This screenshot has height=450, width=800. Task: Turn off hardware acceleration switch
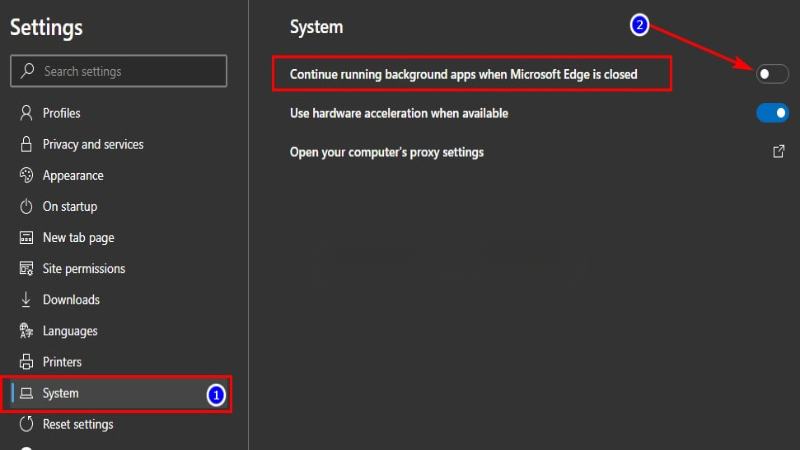pos(772,113)
